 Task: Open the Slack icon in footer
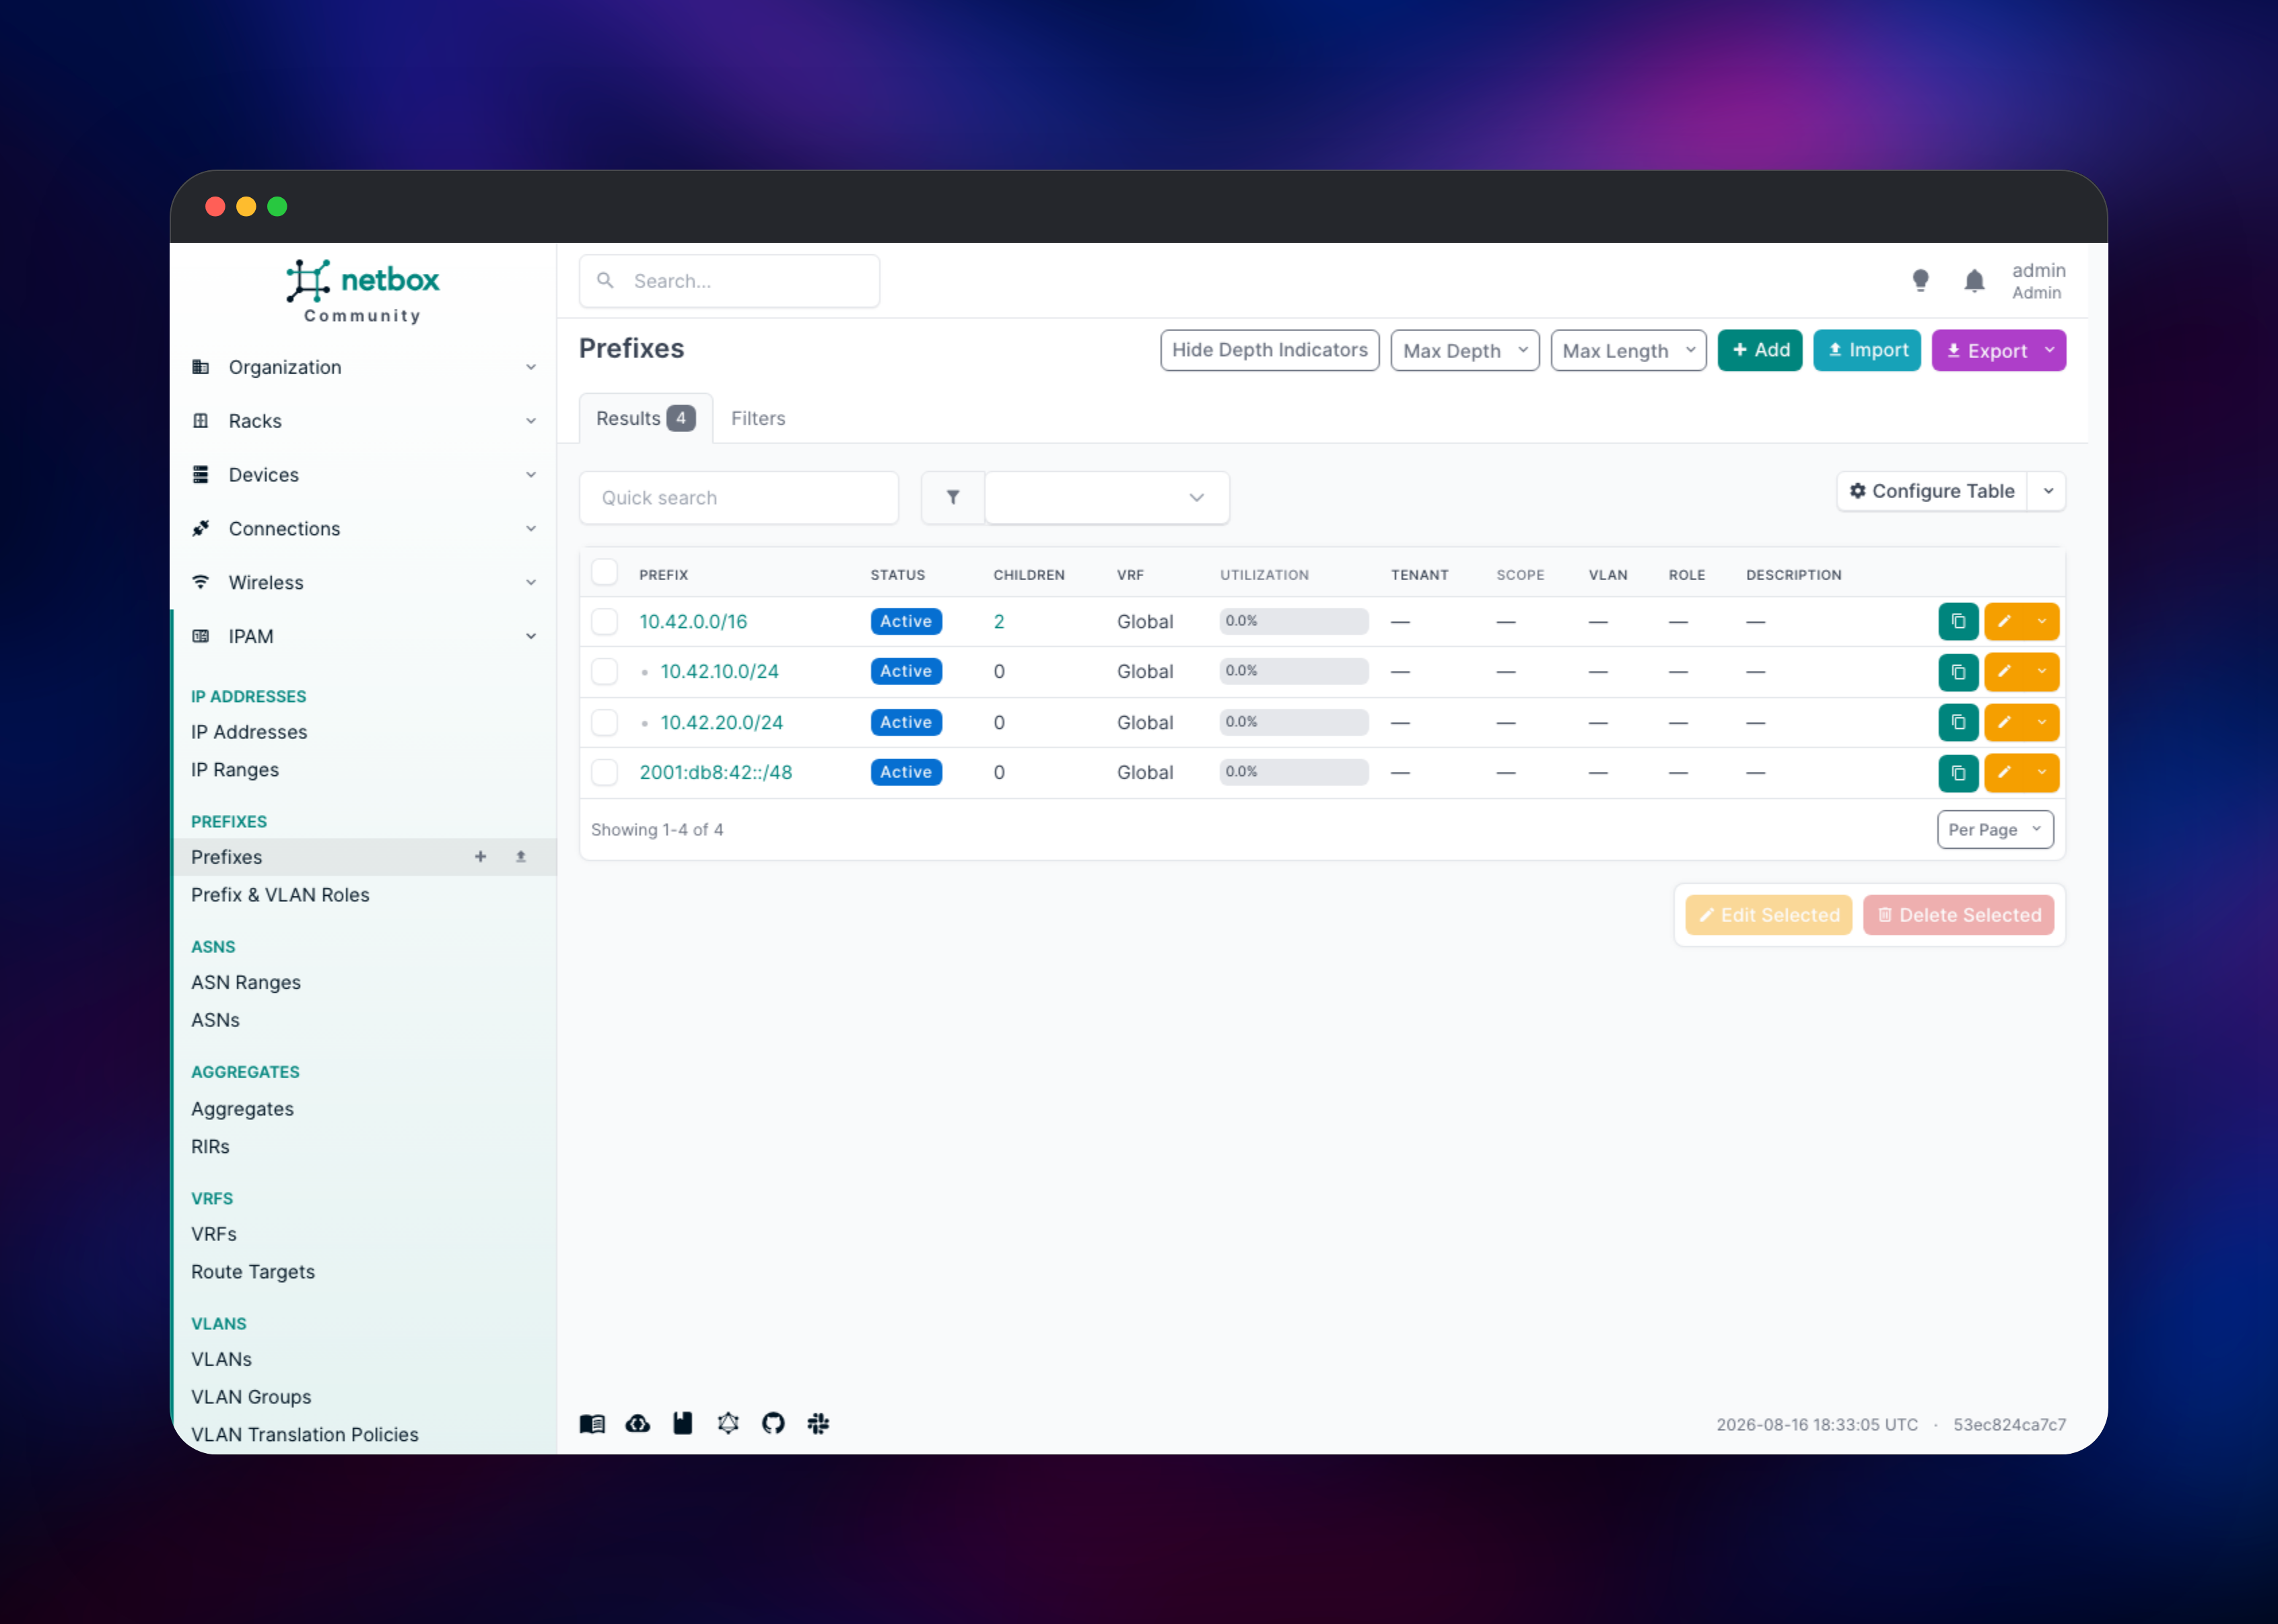pyautogui.click(x=818, y=1423)
